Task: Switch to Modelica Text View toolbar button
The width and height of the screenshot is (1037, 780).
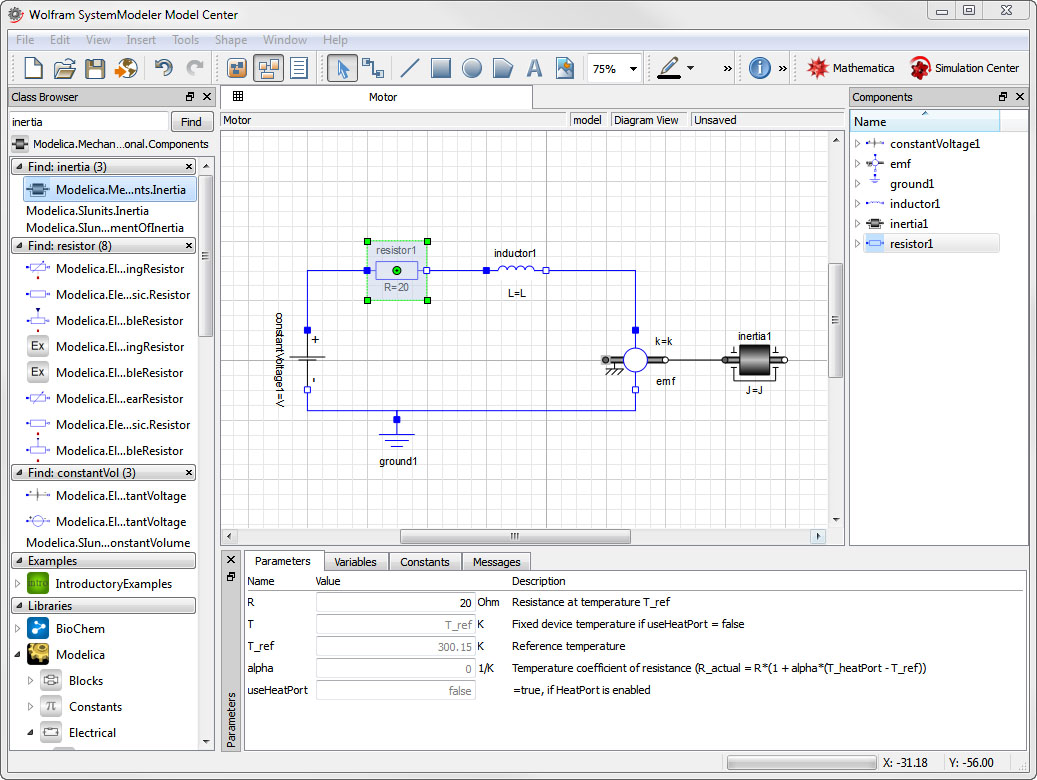Action: tap(299, 68)
